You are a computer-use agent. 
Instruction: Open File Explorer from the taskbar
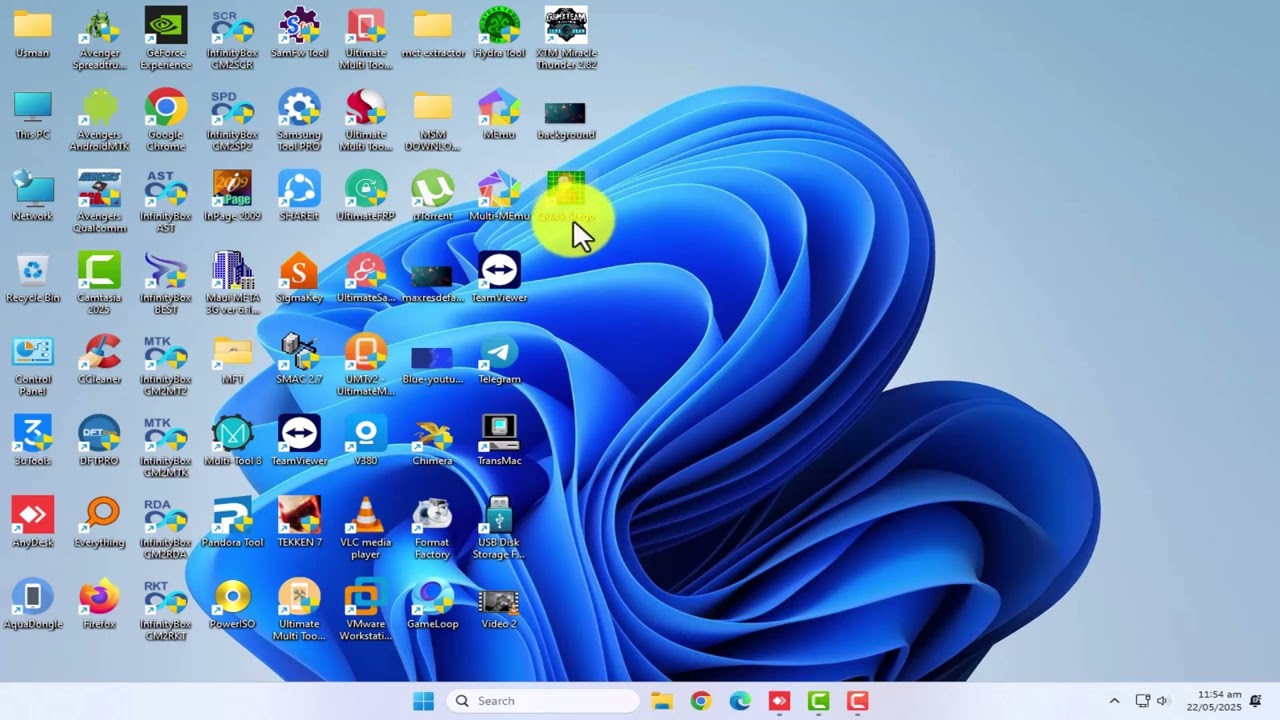click(661, 701)
